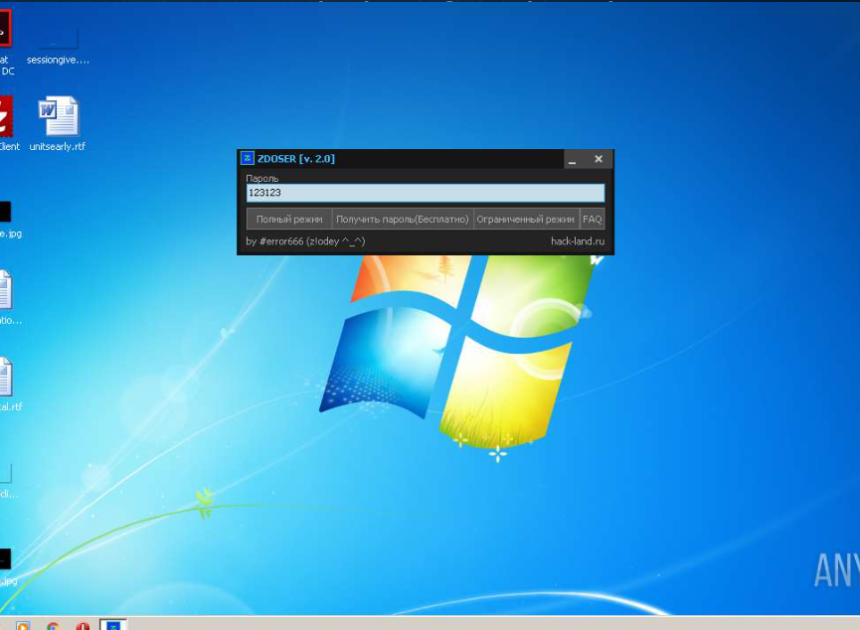This screenshot has height=630, width=860.
Task: Open the media player taskbar icon
Action: click(23, 626)
